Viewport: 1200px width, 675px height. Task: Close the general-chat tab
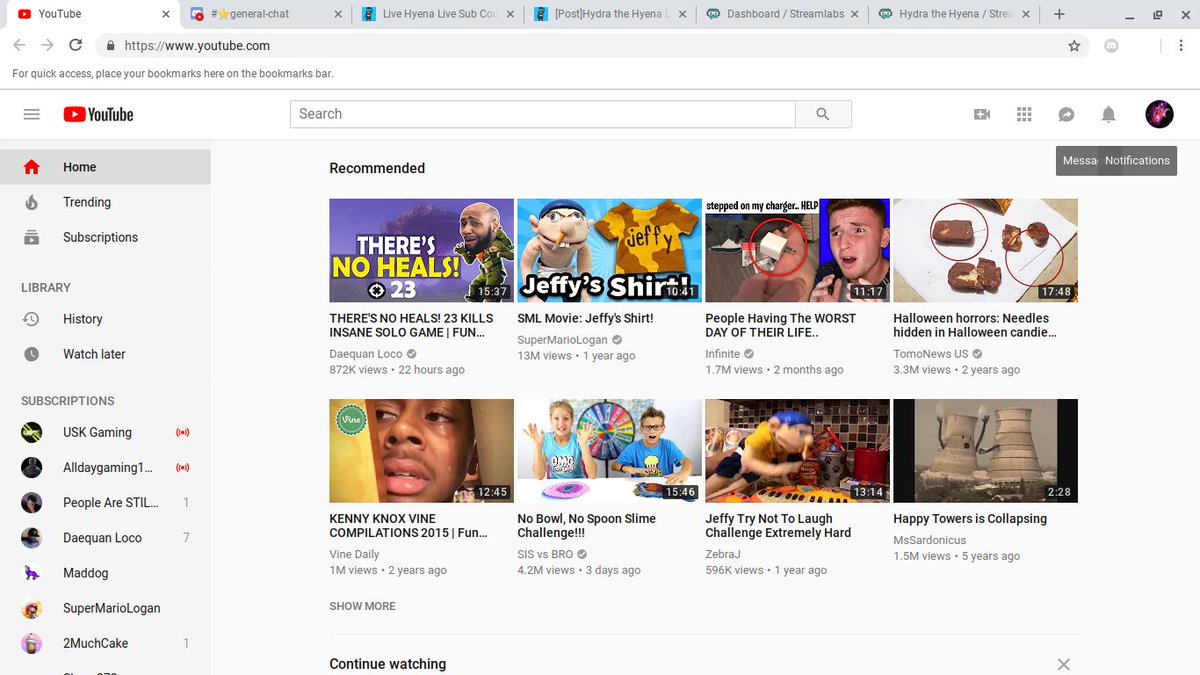point(337,14)
